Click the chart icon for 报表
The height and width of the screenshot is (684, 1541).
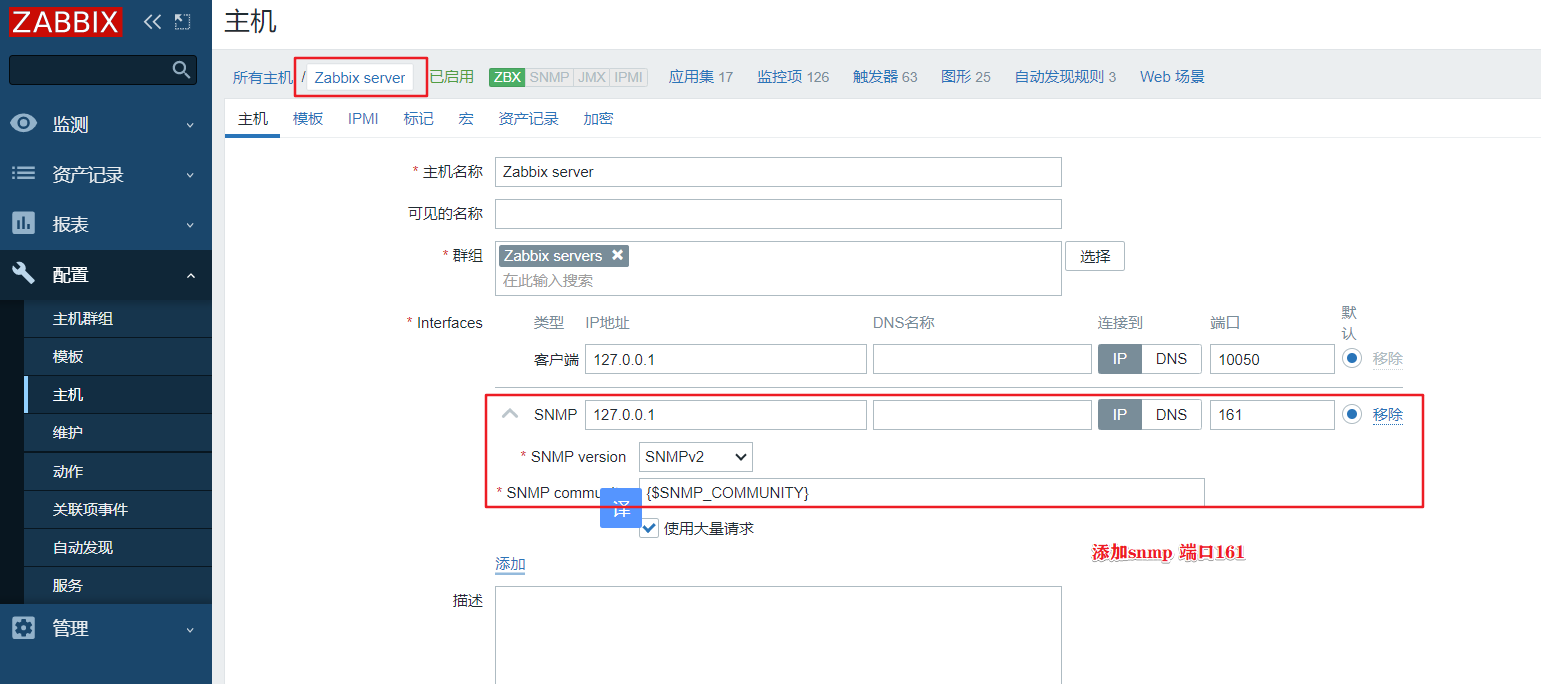23,223
